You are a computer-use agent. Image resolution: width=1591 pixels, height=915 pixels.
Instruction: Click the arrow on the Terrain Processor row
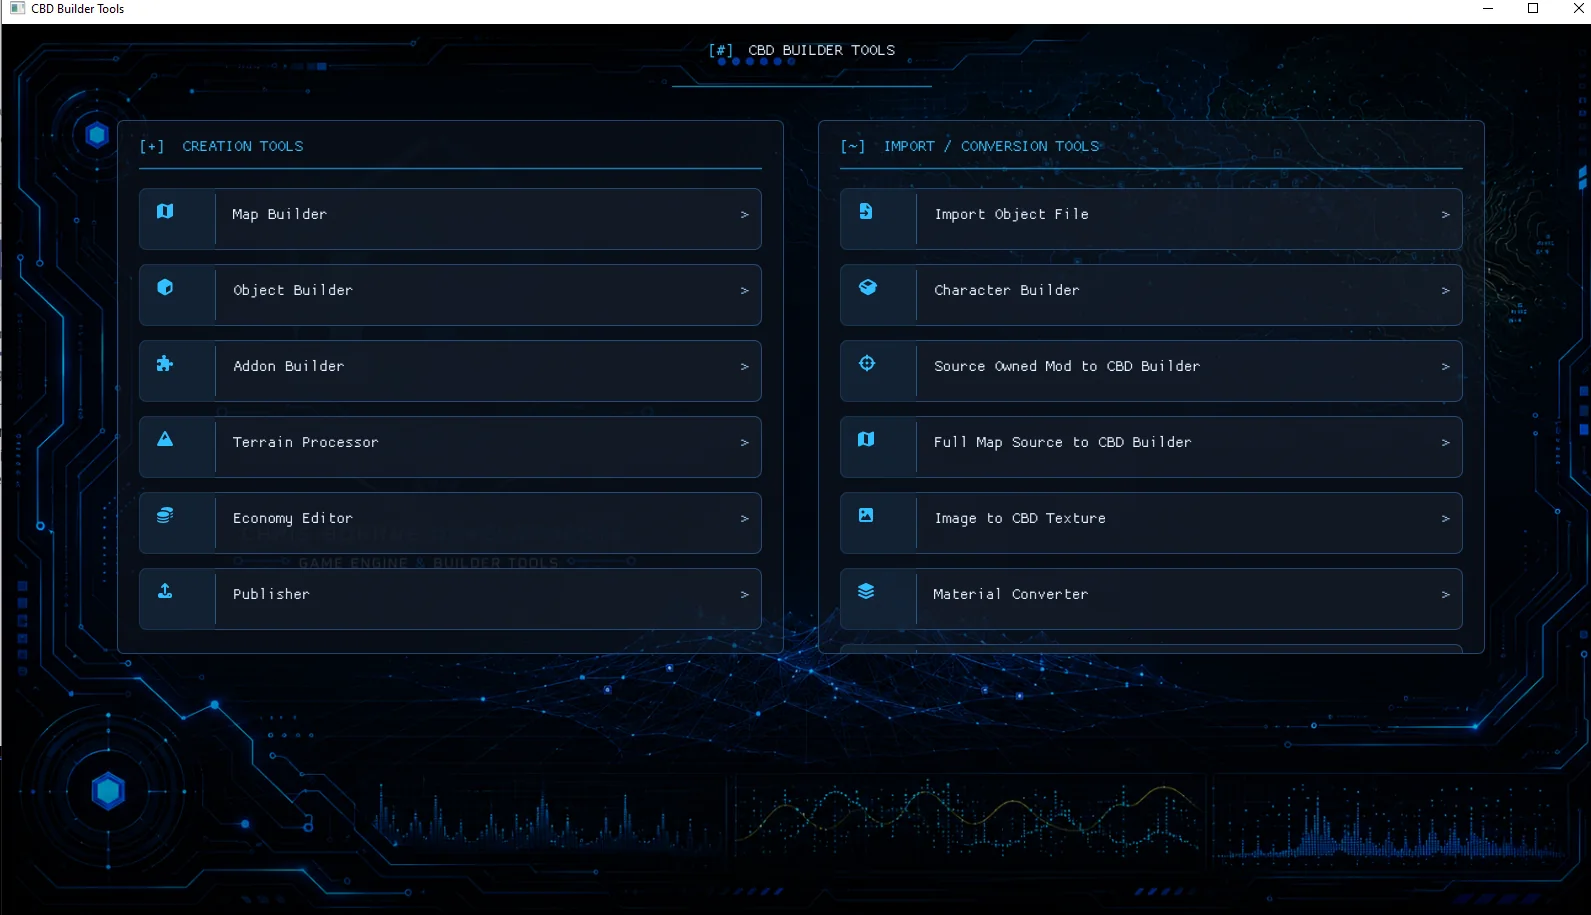click(x=744, y=443)
